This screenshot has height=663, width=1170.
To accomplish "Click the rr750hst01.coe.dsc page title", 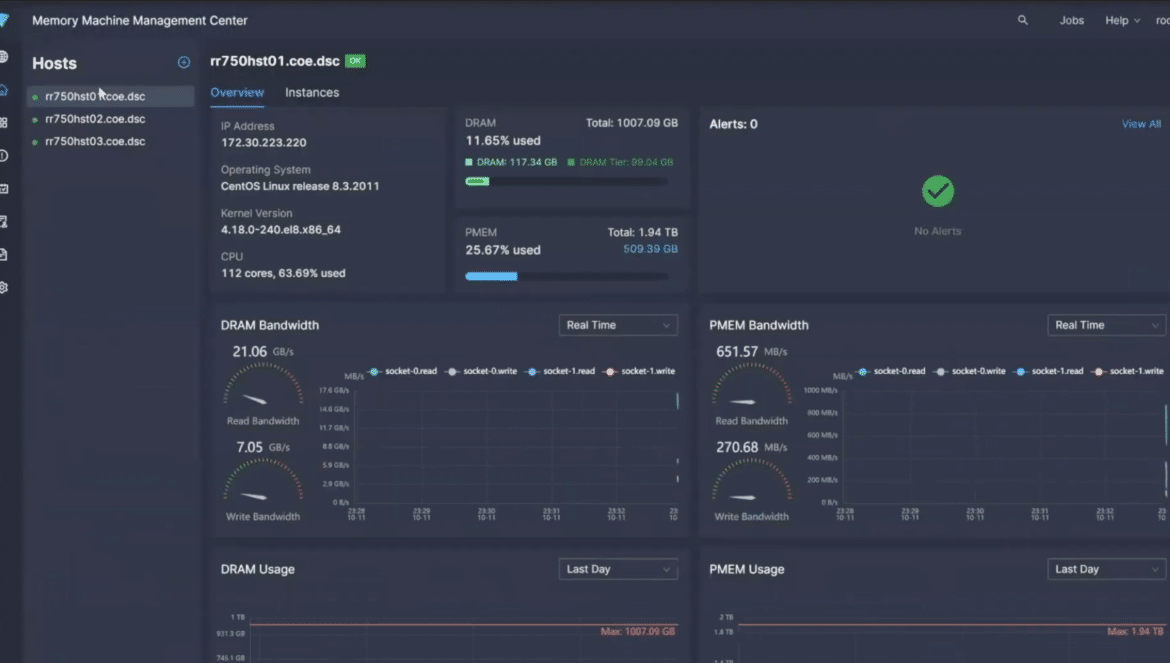I will [x=275, y=61].
